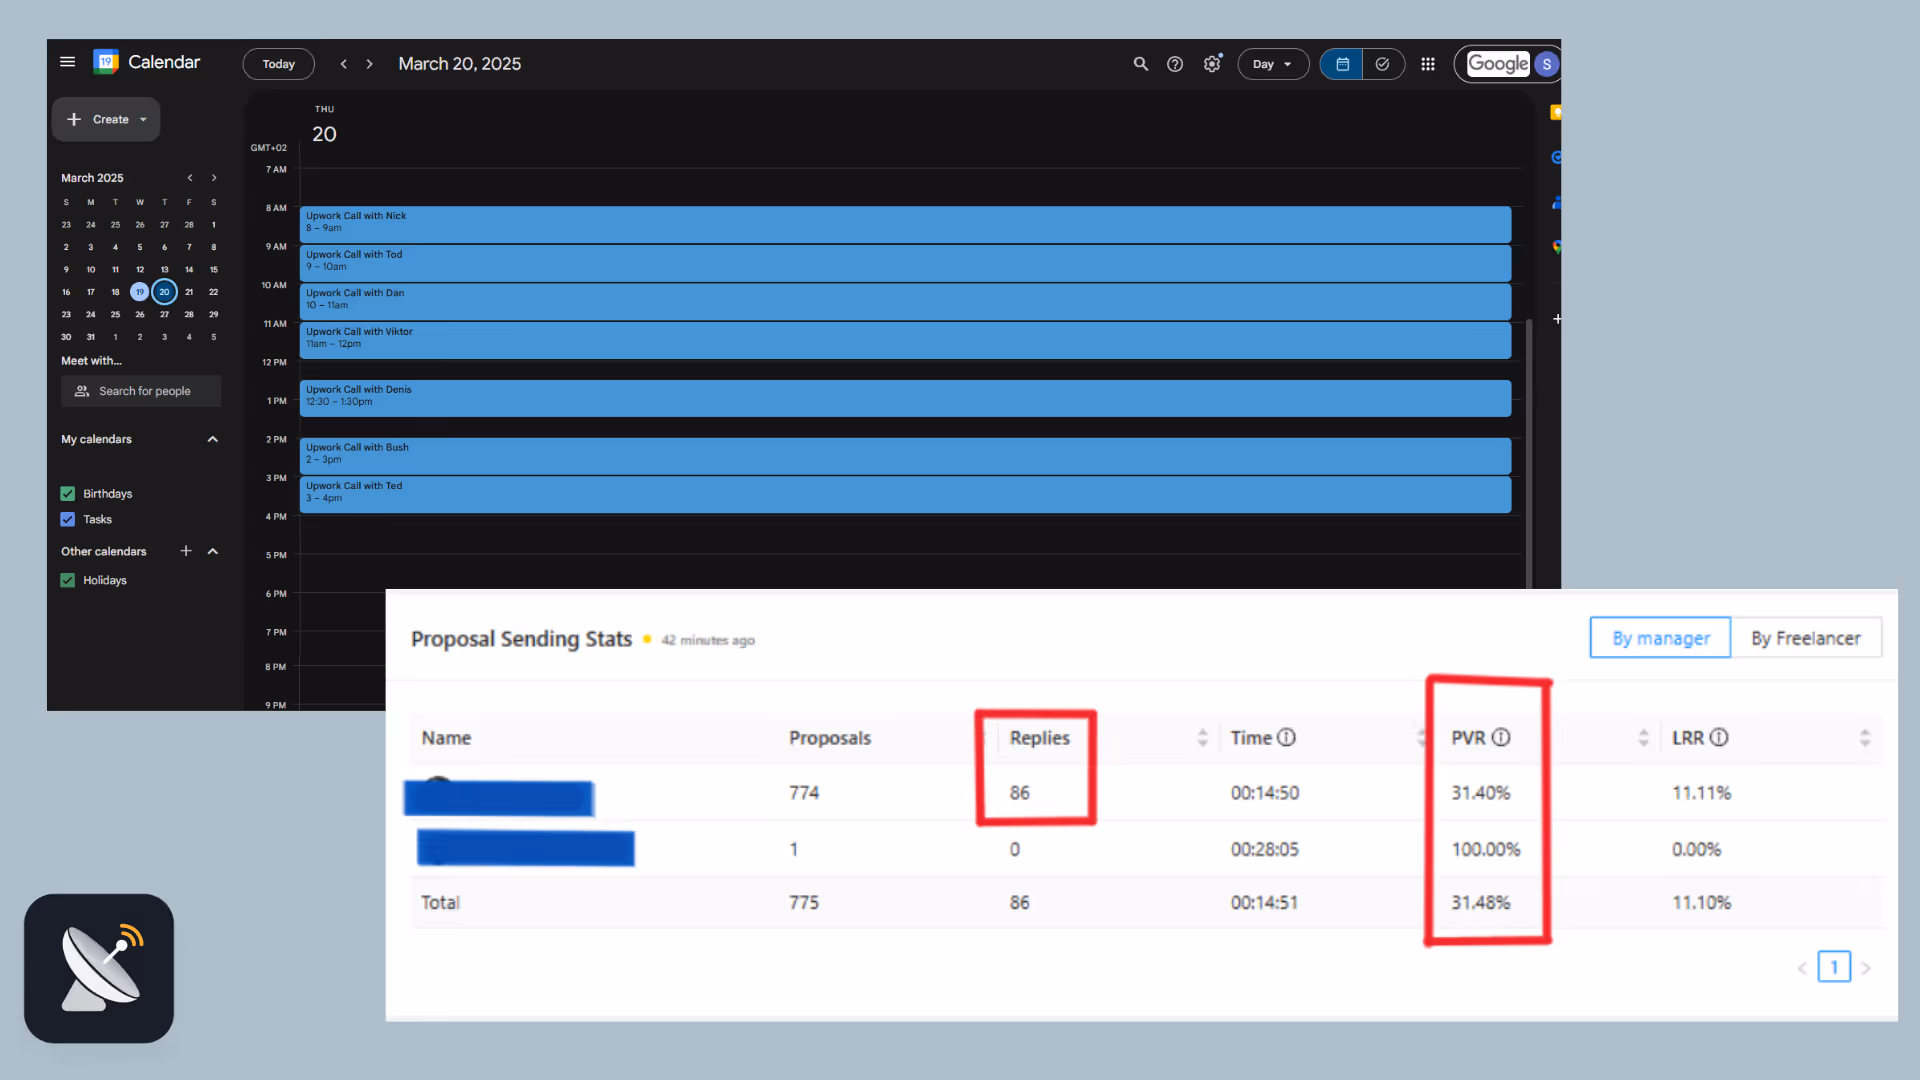Click the PVR column info icon

coord(1501,737)
